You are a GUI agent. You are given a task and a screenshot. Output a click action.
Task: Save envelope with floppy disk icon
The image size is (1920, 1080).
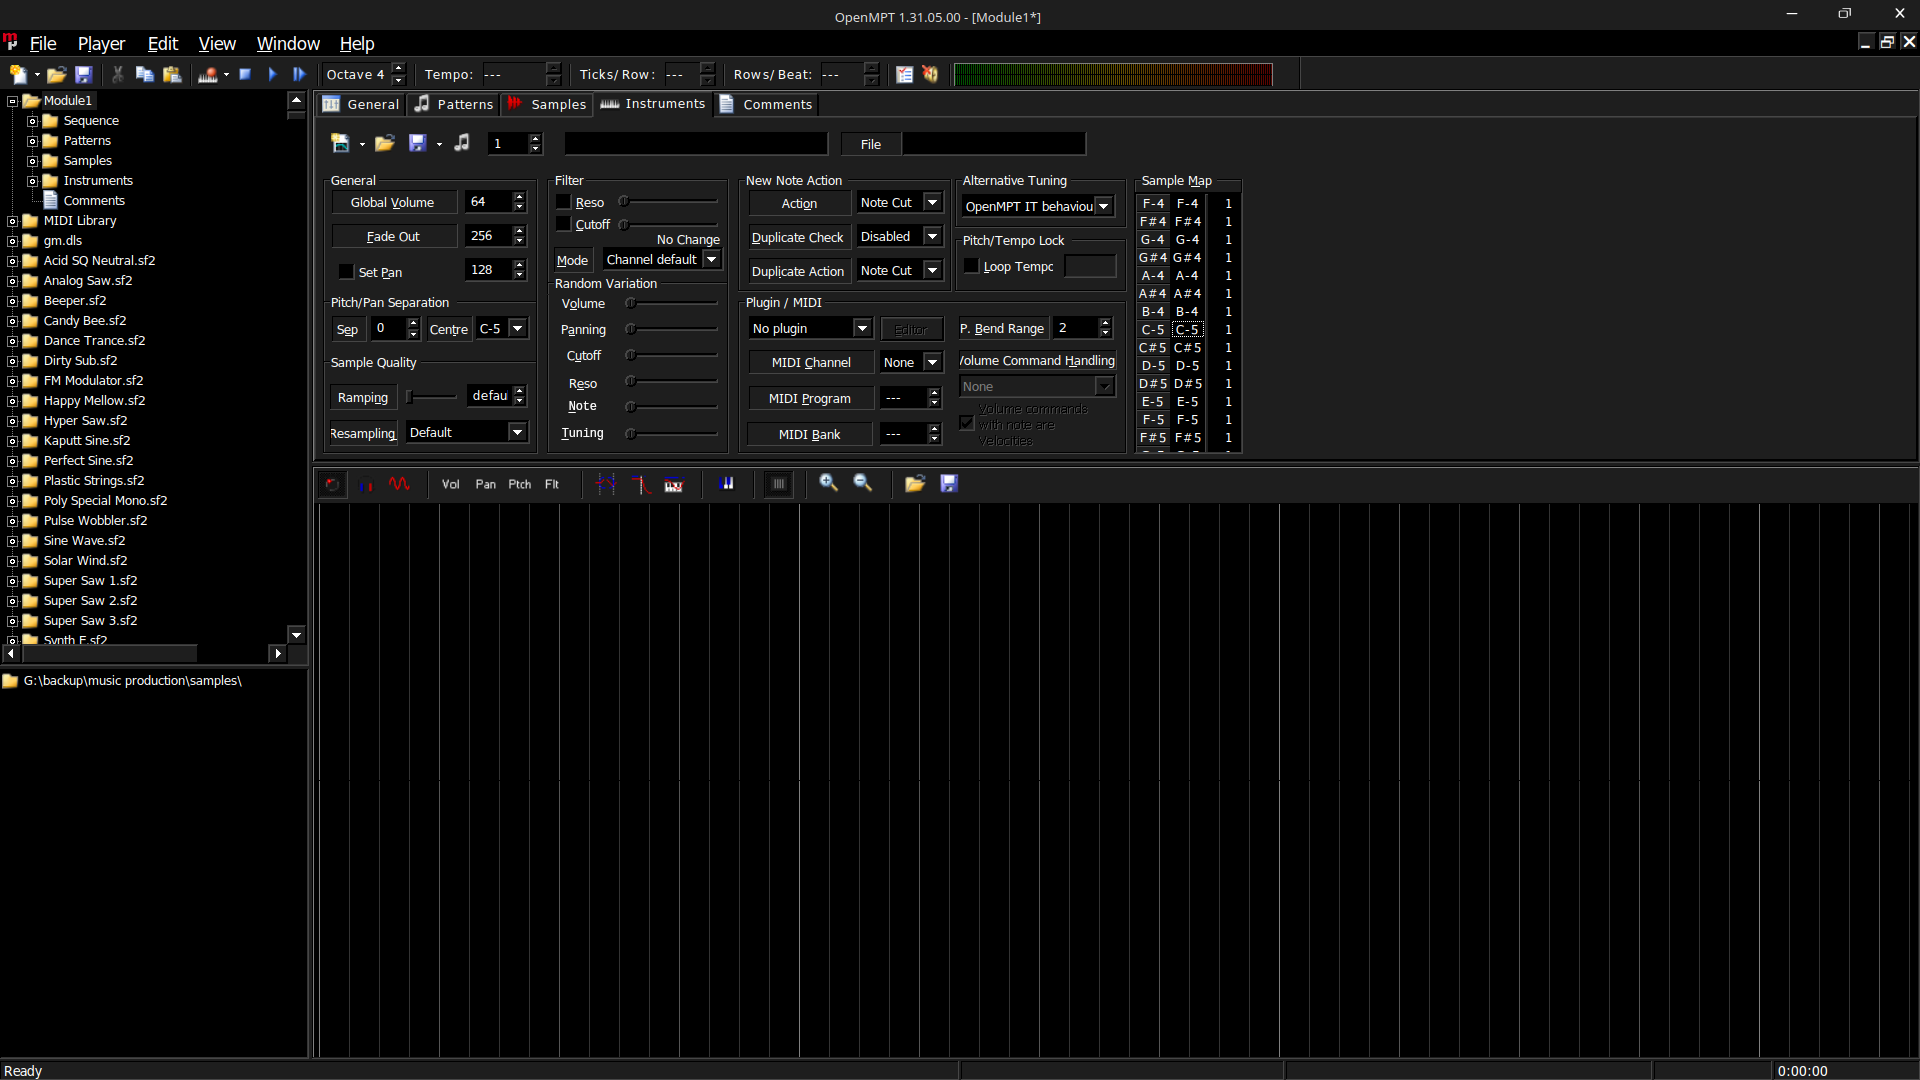tap(949, 484)
